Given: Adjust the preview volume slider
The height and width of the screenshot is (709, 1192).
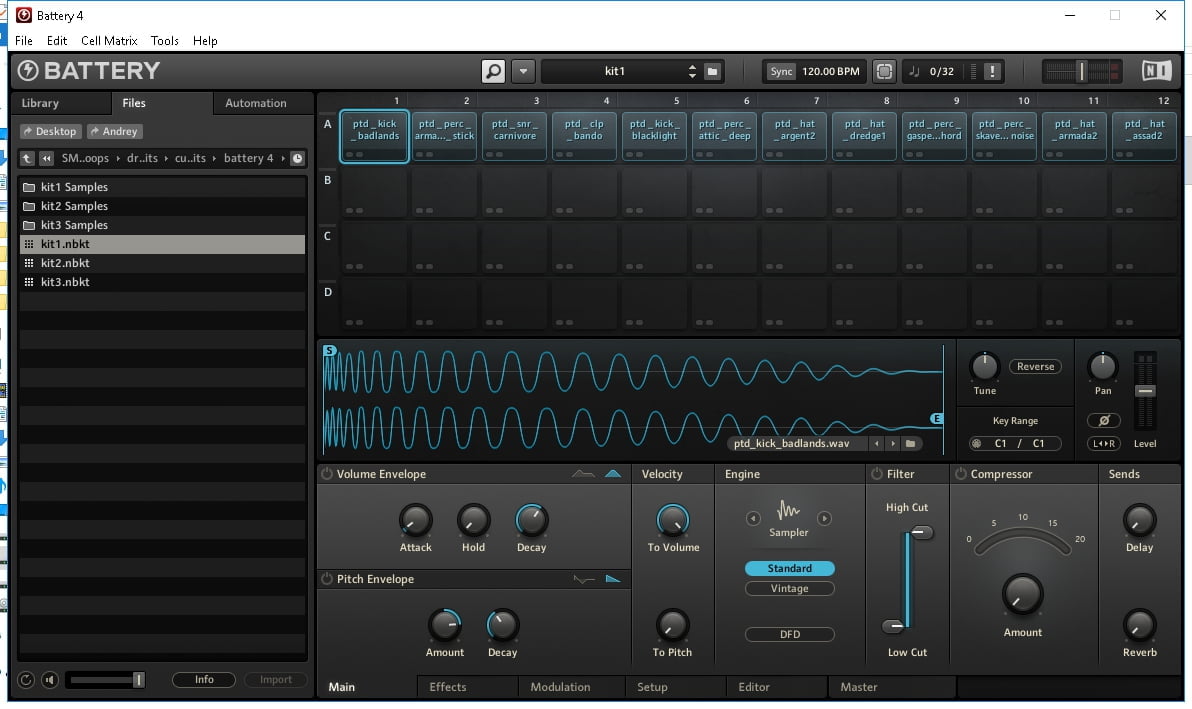Looking at the screenshot, I should coord(105,680).
